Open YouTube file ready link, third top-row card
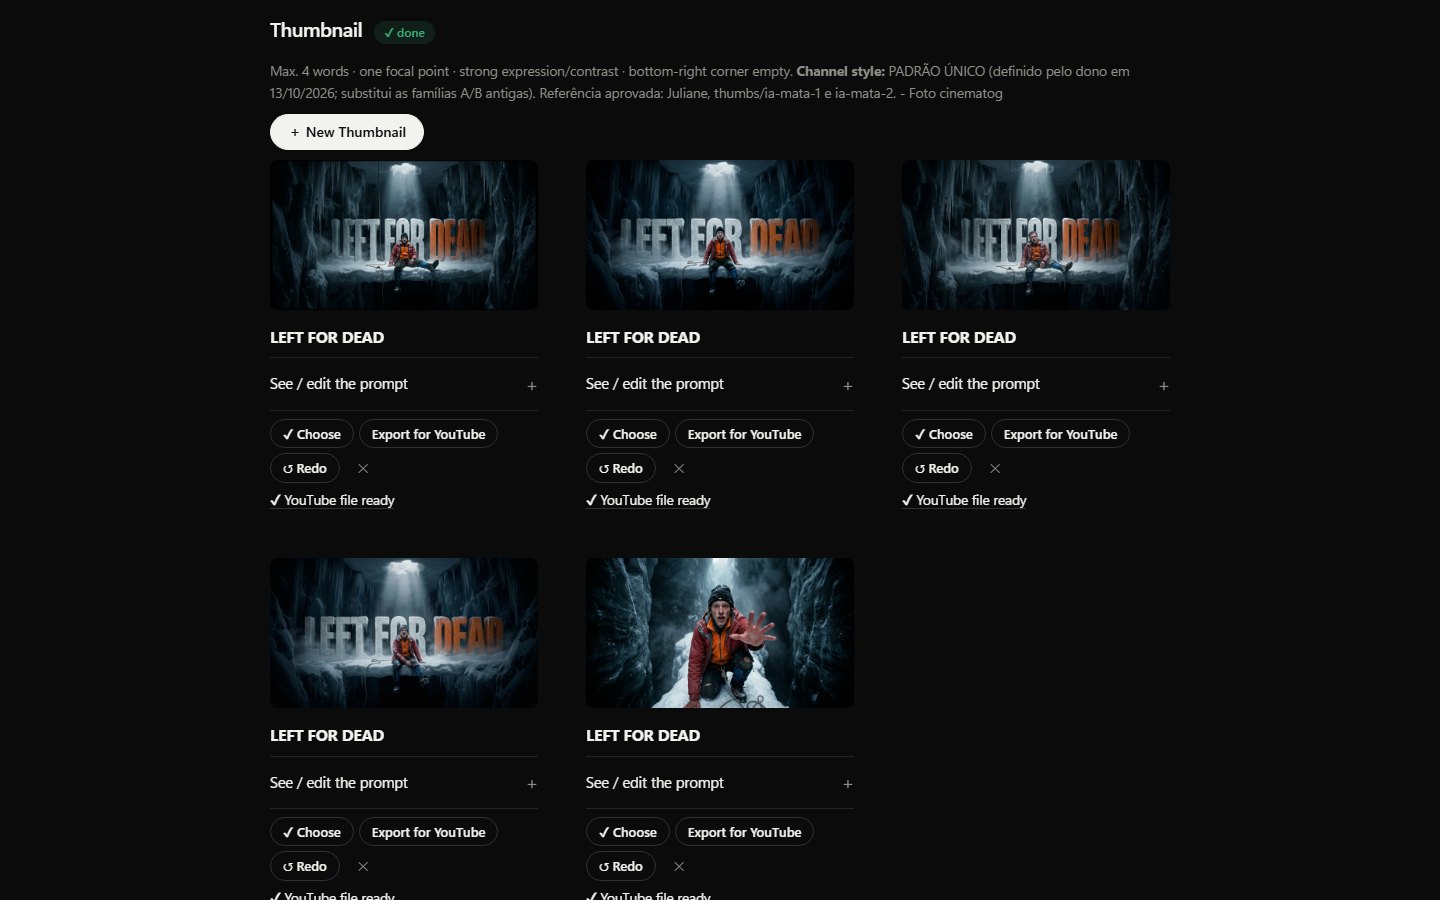Viewport: 1440px width, 900px height. (x=964, y=500)
